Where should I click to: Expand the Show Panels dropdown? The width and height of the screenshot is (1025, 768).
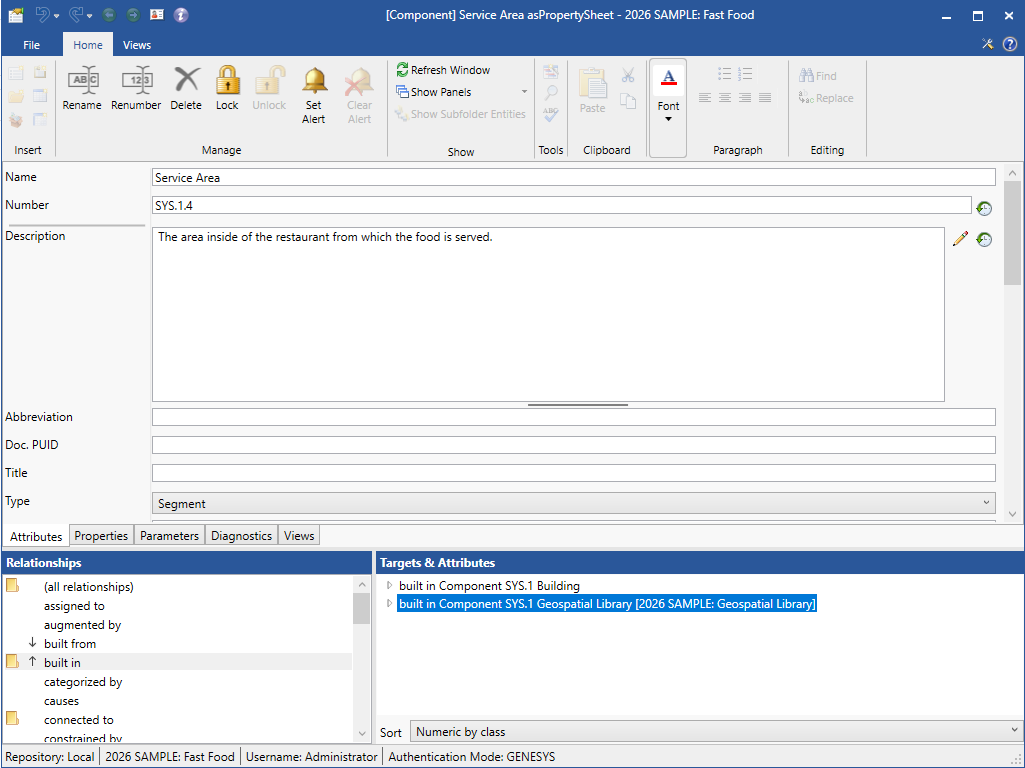point(524,92)
